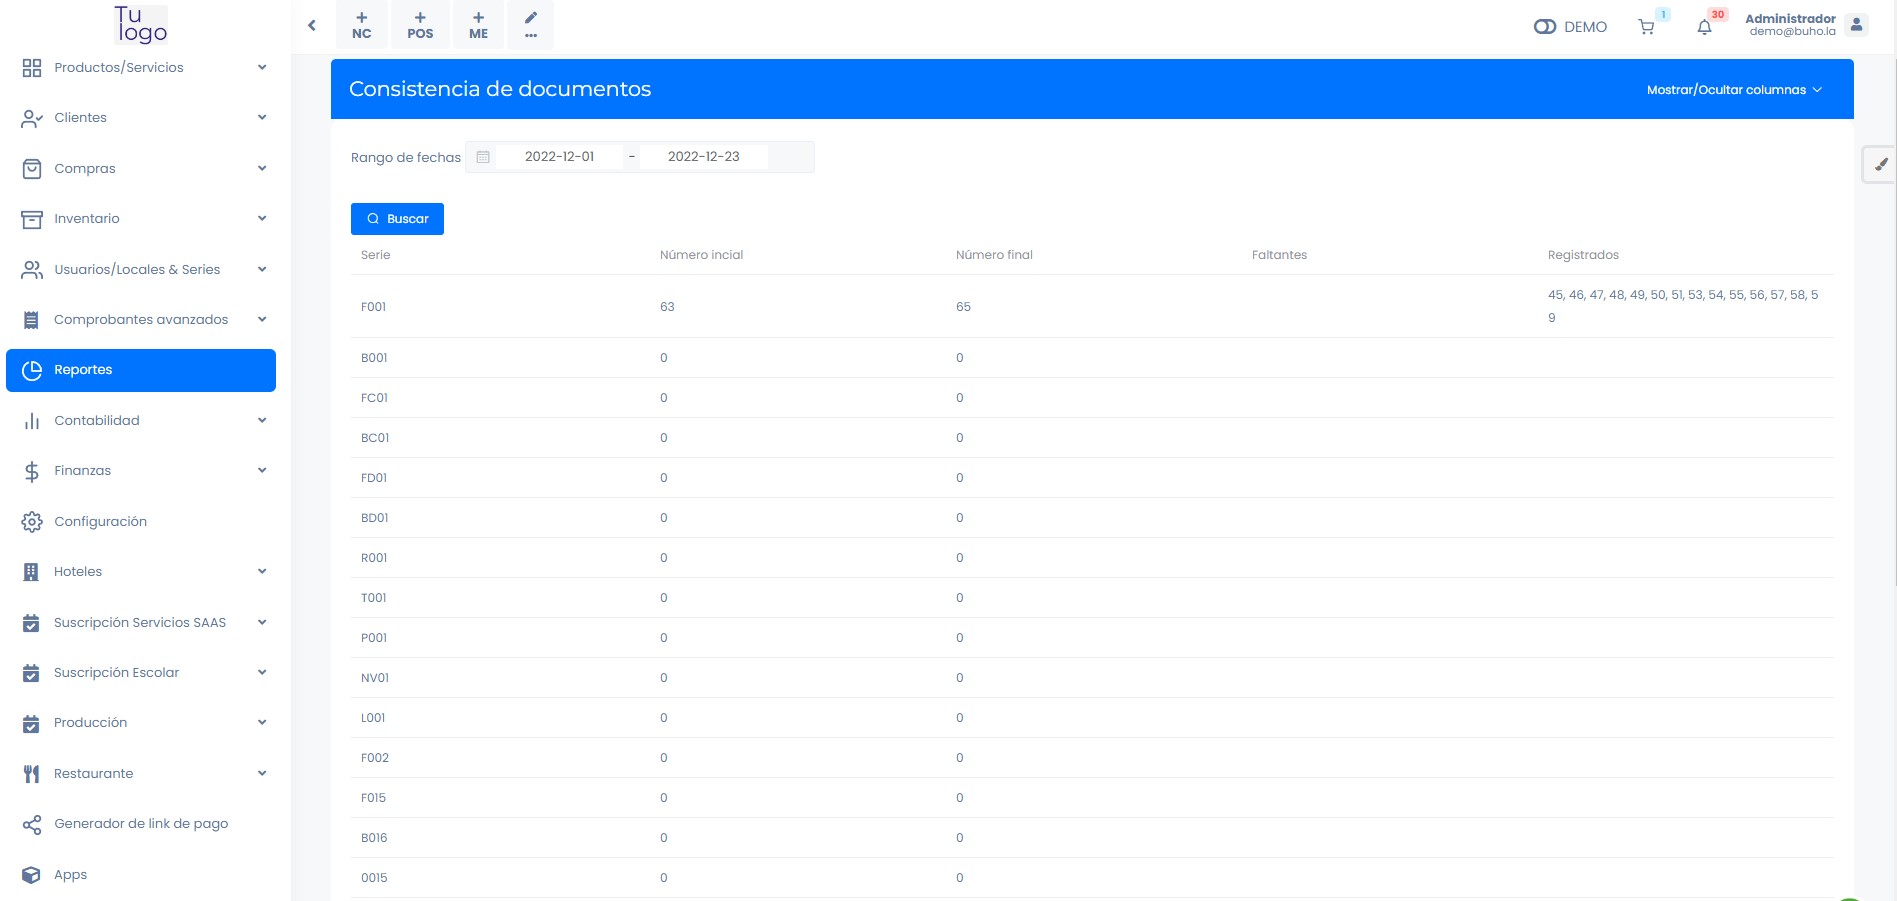
Task: Click the paintbrush theme icon at right edge
Action: pos(1880,165)
